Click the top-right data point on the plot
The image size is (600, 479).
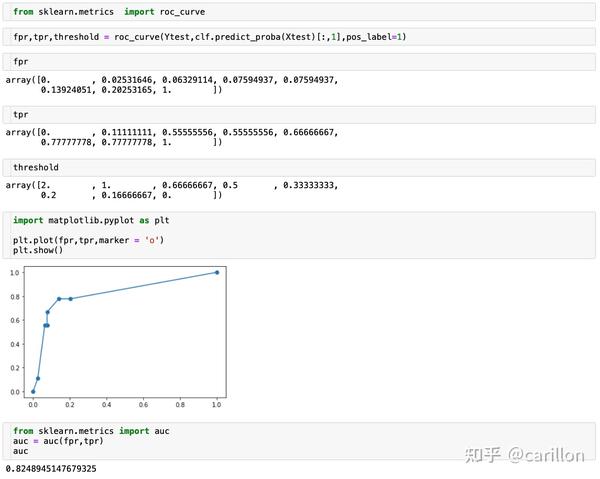217,272
